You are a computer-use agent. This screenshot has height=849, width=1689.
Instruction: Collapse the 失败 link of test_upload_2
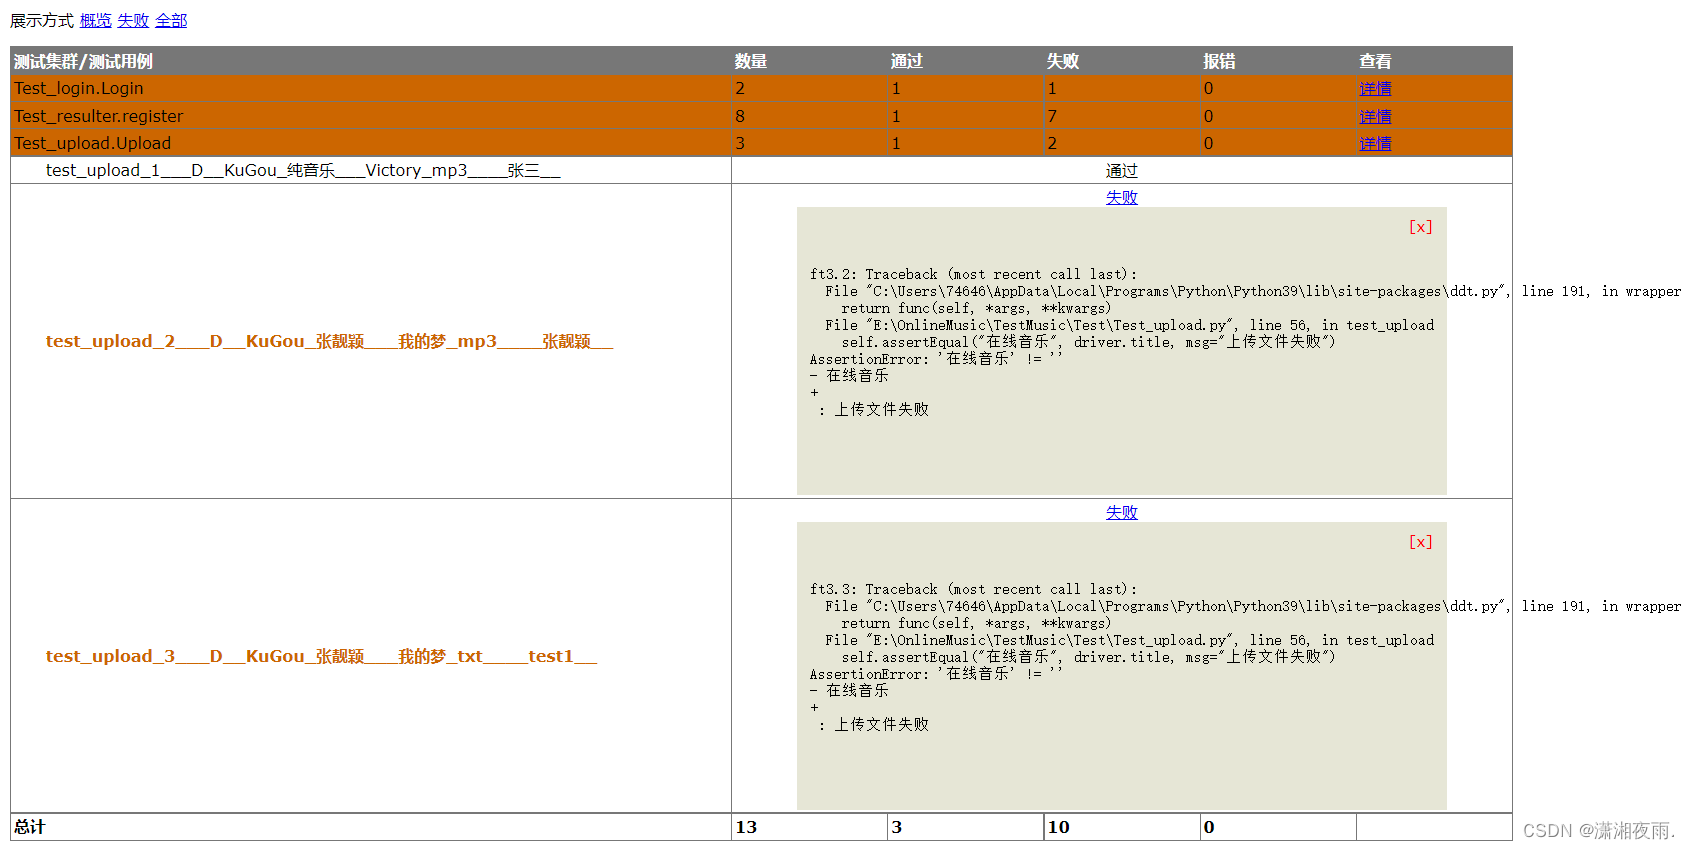click(1121, 197)
